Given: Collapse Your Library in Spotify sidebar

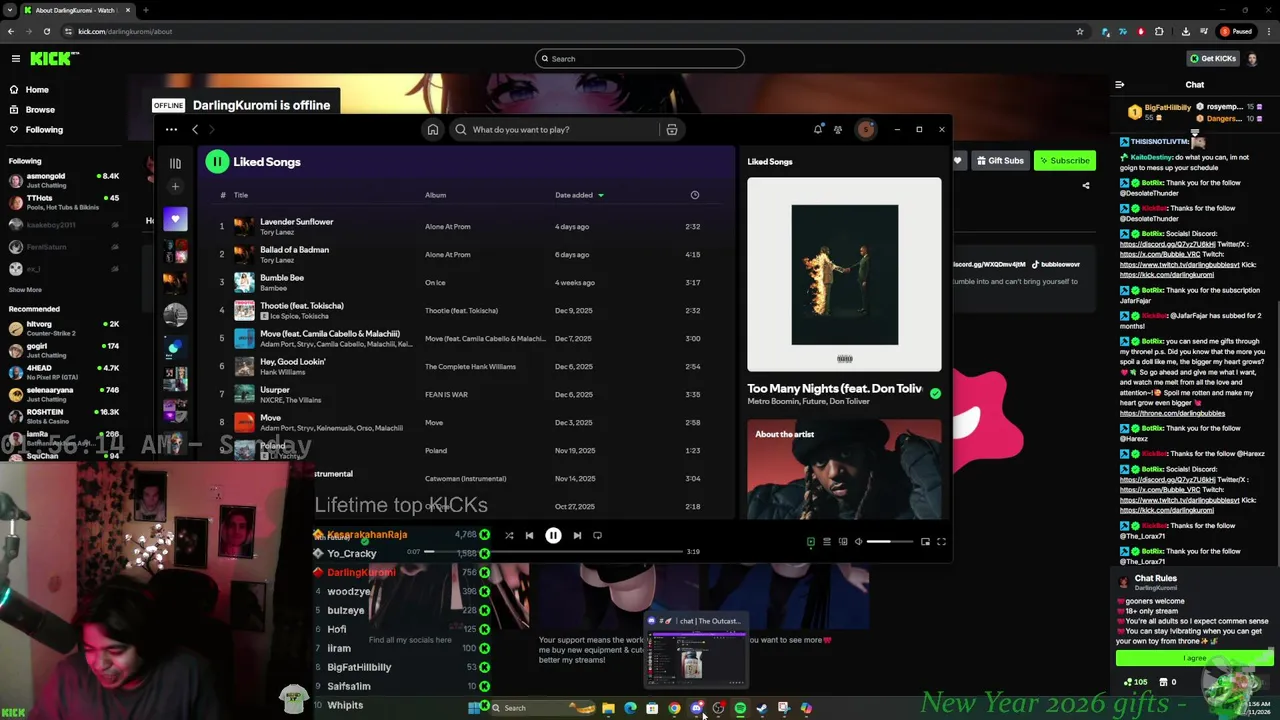Looking at the screenshot, I should (x=175, y=163).
